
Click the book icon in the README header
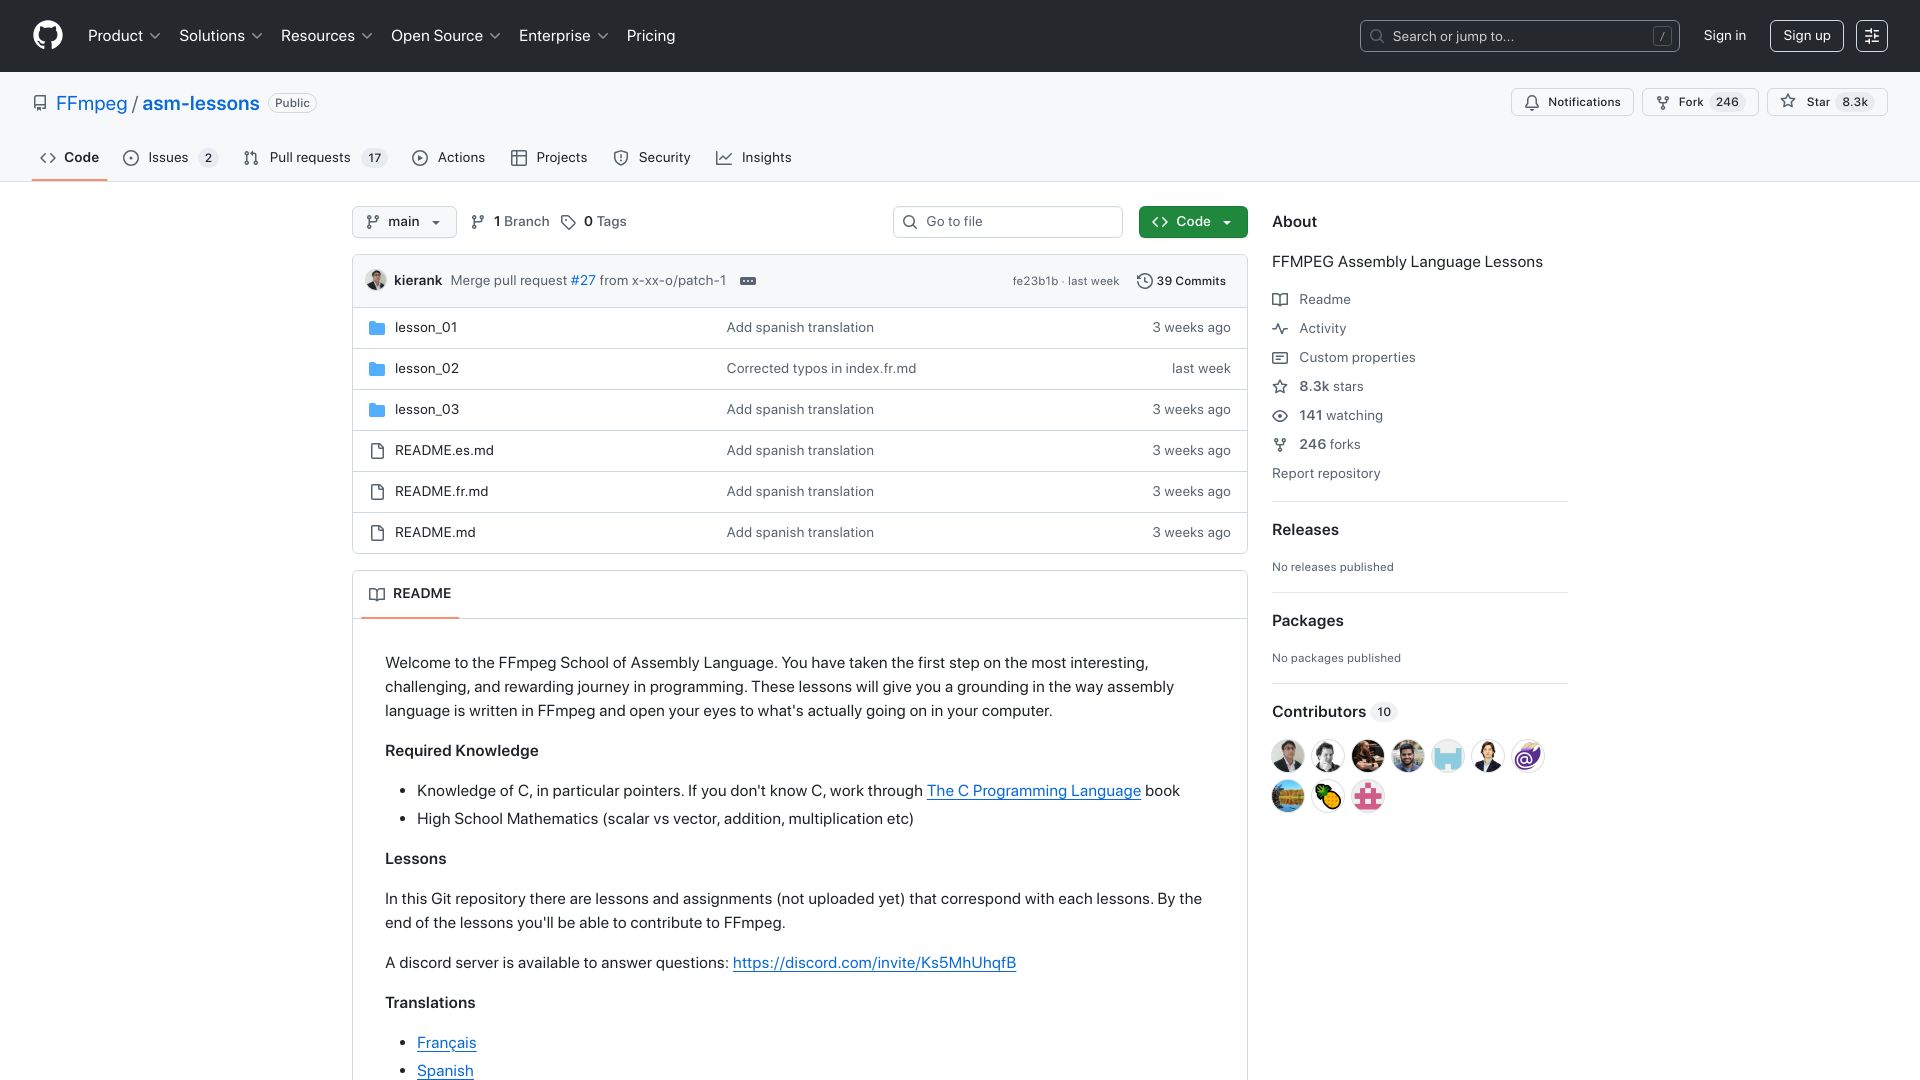[x=377, y=594]
